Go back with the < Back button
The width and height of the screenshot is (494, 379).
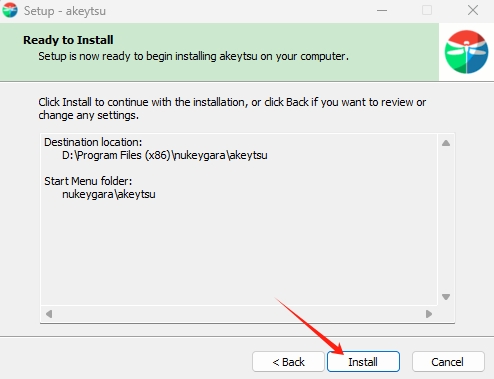coord(288,362)
